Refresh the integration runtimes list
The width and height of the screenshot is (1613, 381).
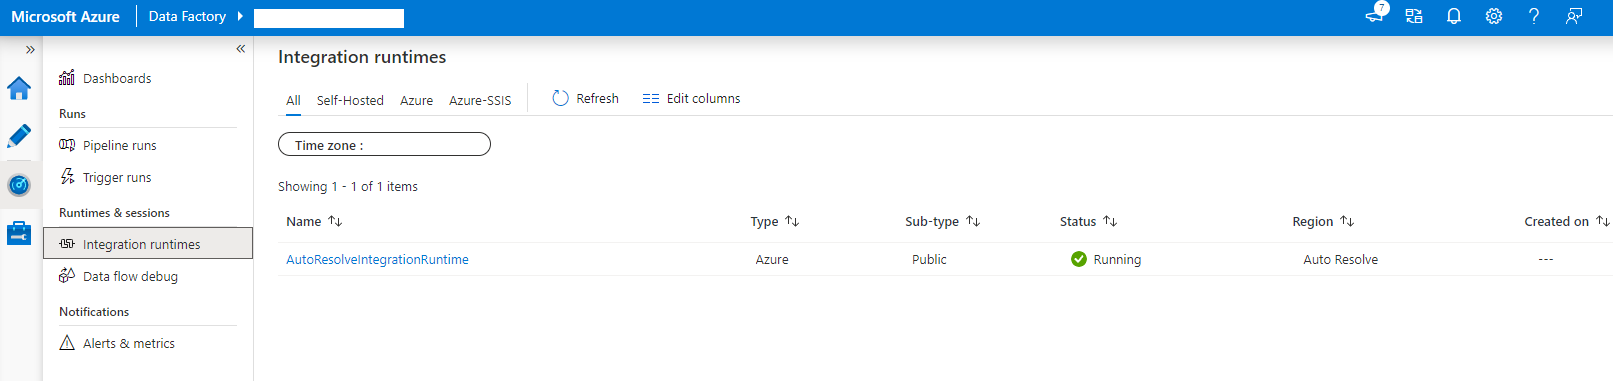(x=586, y=98)
